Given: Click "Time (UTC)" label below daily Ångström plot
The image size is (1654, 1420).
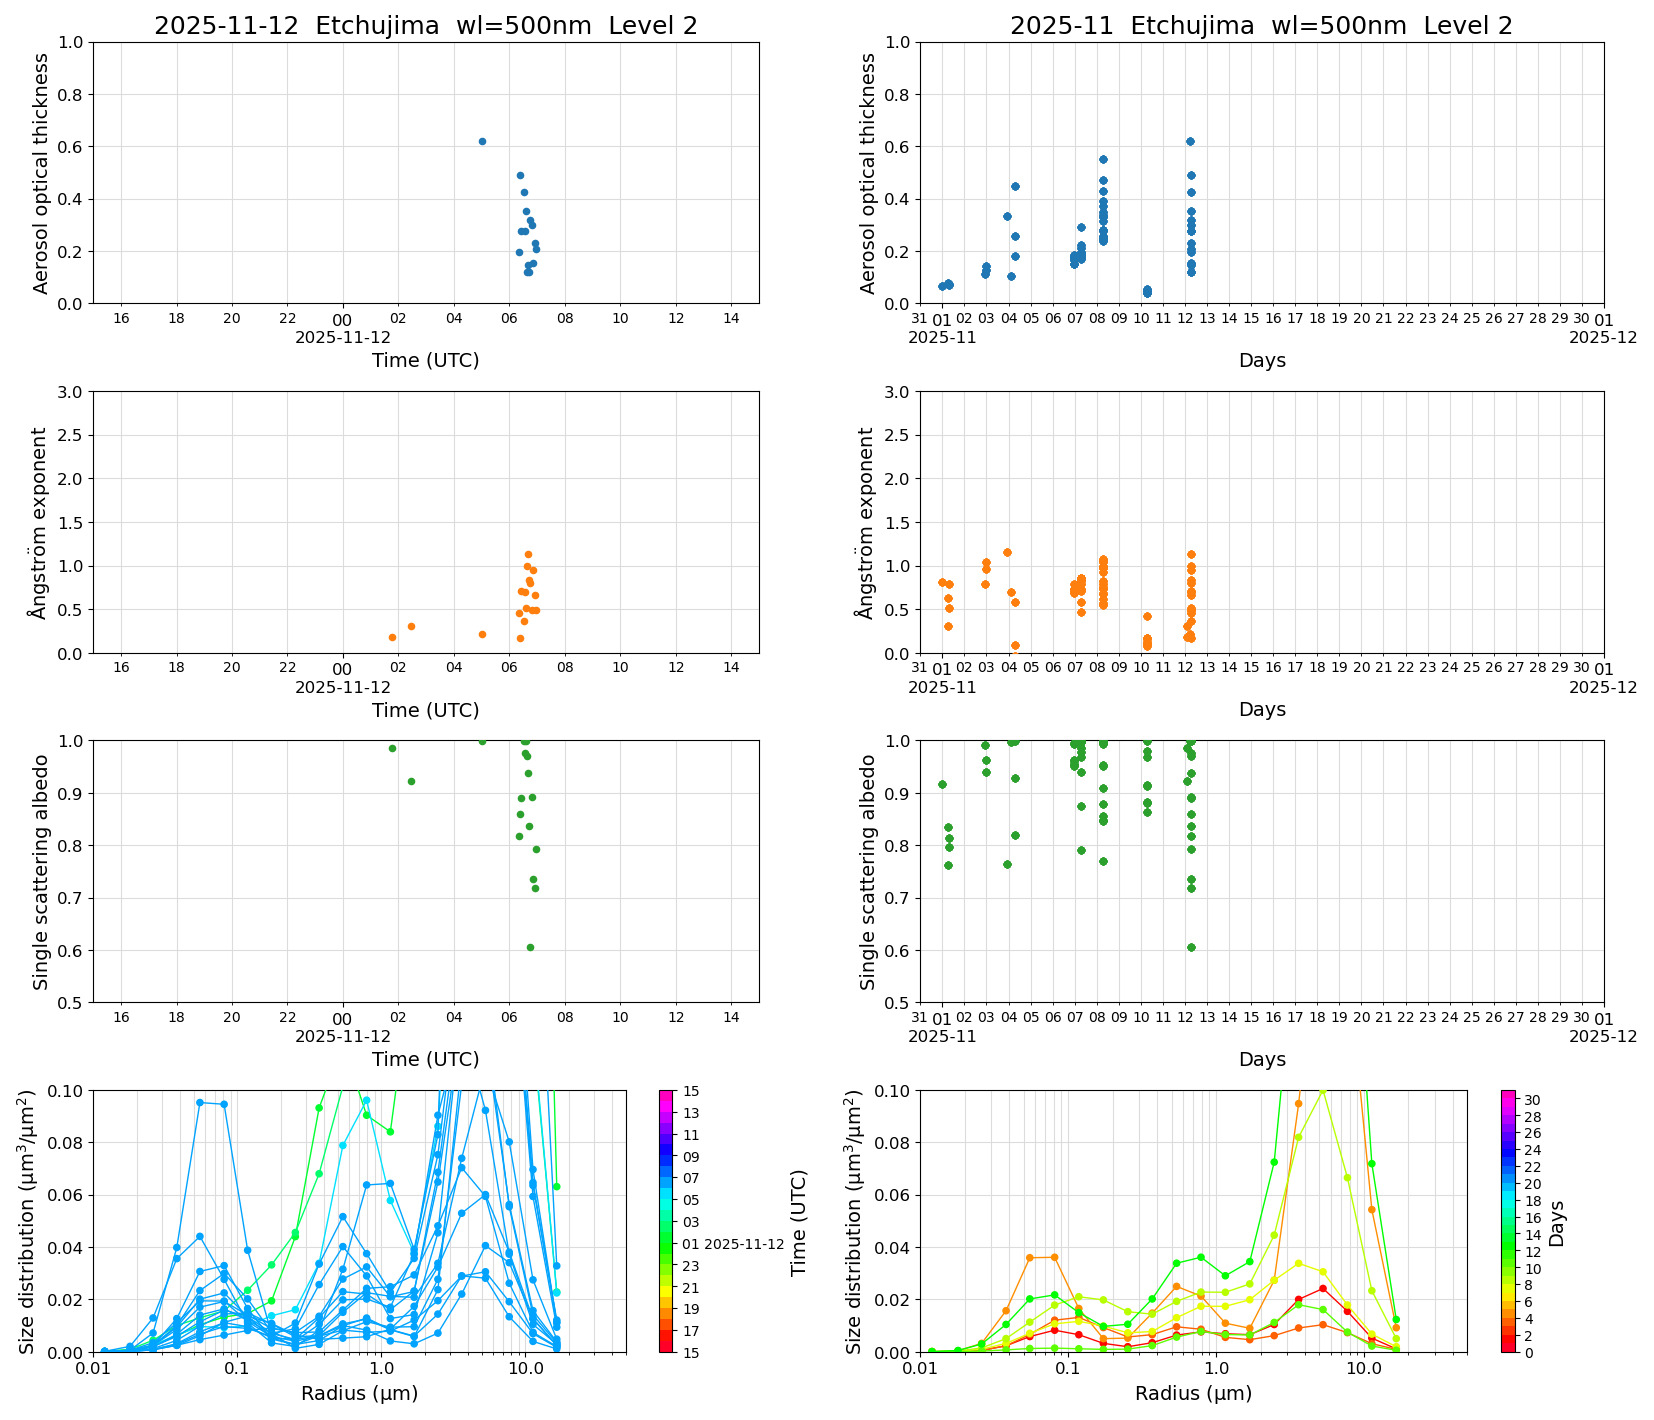Looking at the screenshot, I should (425, 711).
